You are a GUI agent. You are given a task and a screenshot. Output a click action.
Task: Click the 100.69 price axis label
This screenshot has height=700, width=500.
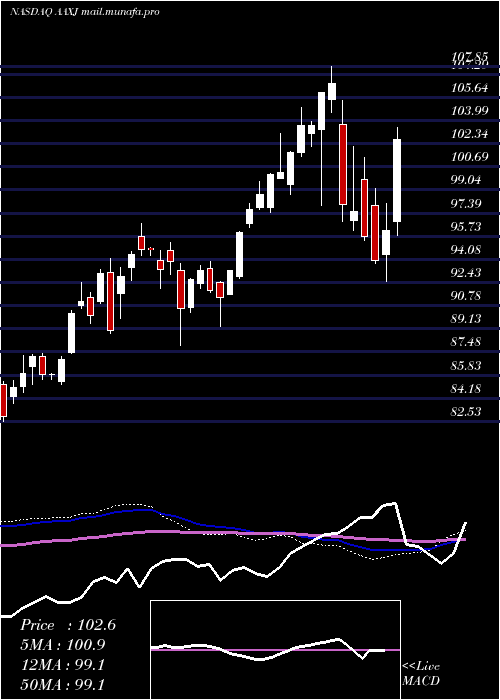coord(469,157)
